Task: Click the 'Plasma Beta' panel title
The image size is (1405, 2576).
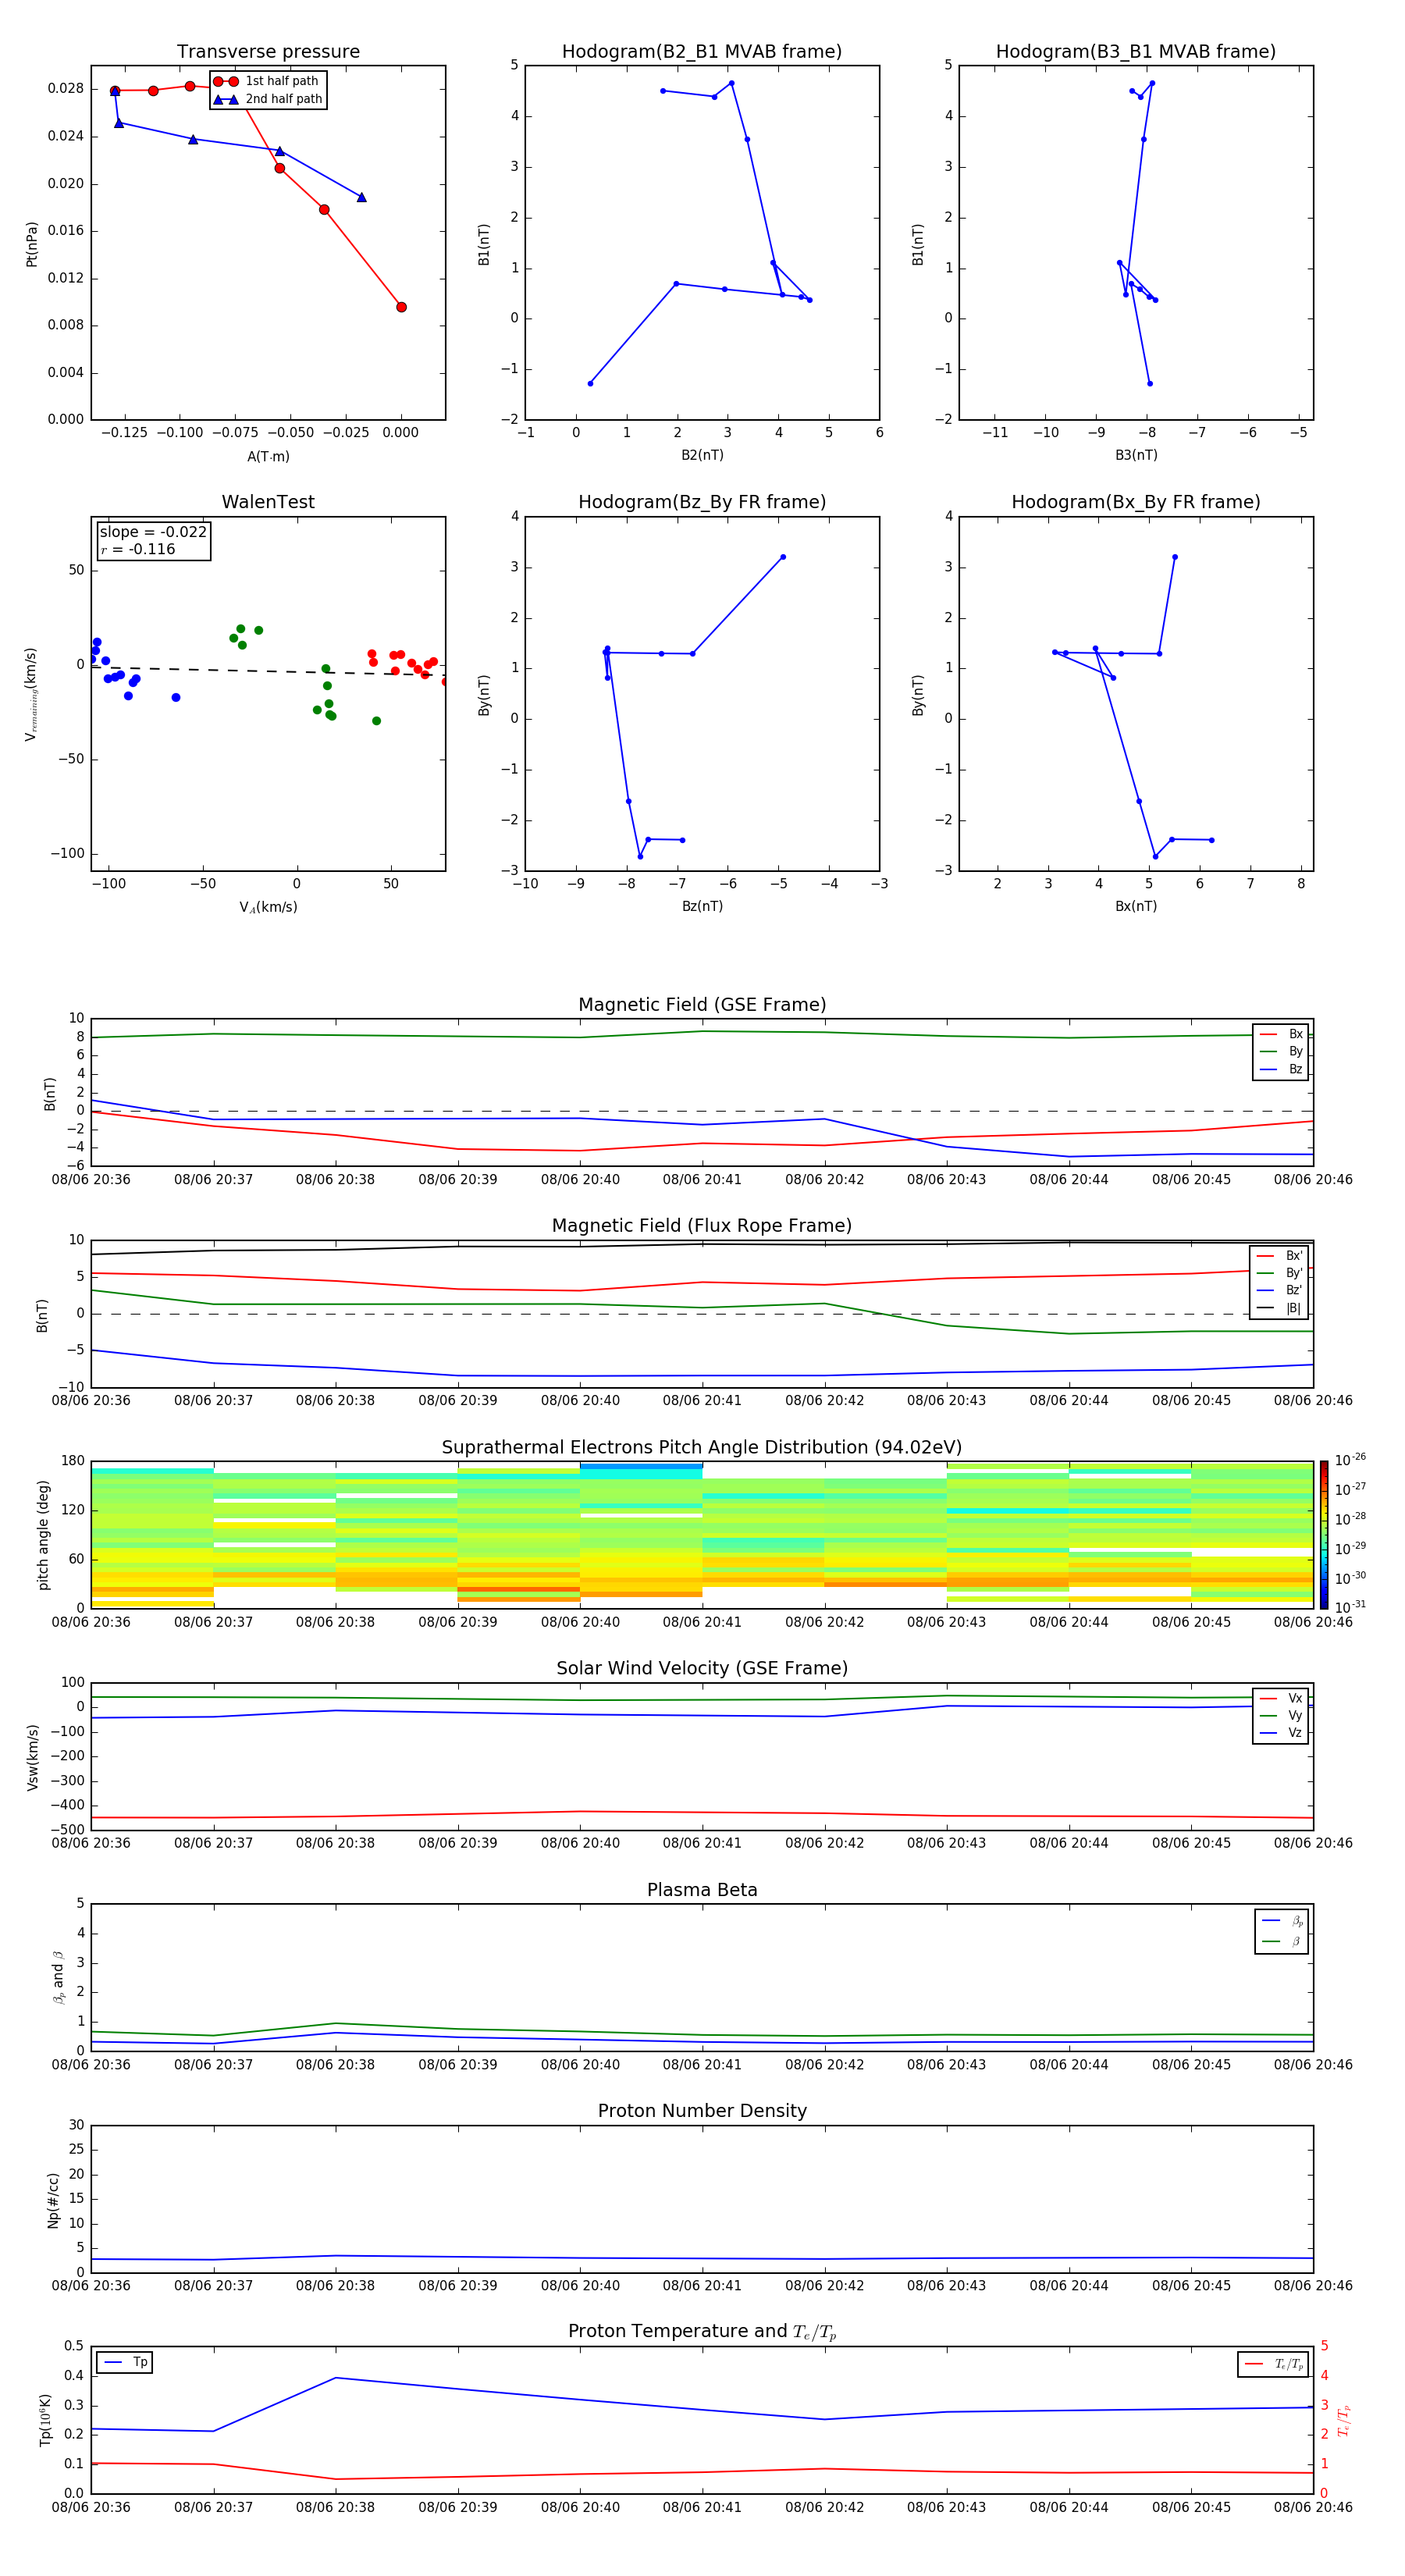Action: (x=702, y=1891)
